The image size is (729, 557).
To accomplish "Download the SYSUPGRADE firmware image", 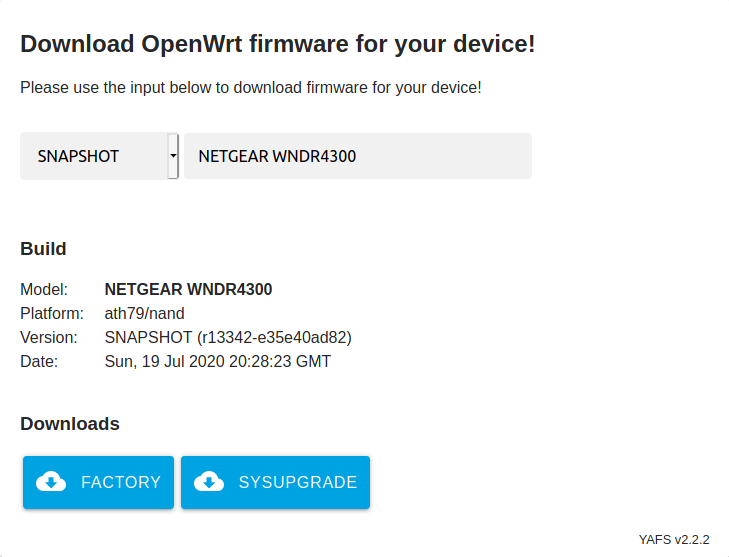I will click(275, 482).
